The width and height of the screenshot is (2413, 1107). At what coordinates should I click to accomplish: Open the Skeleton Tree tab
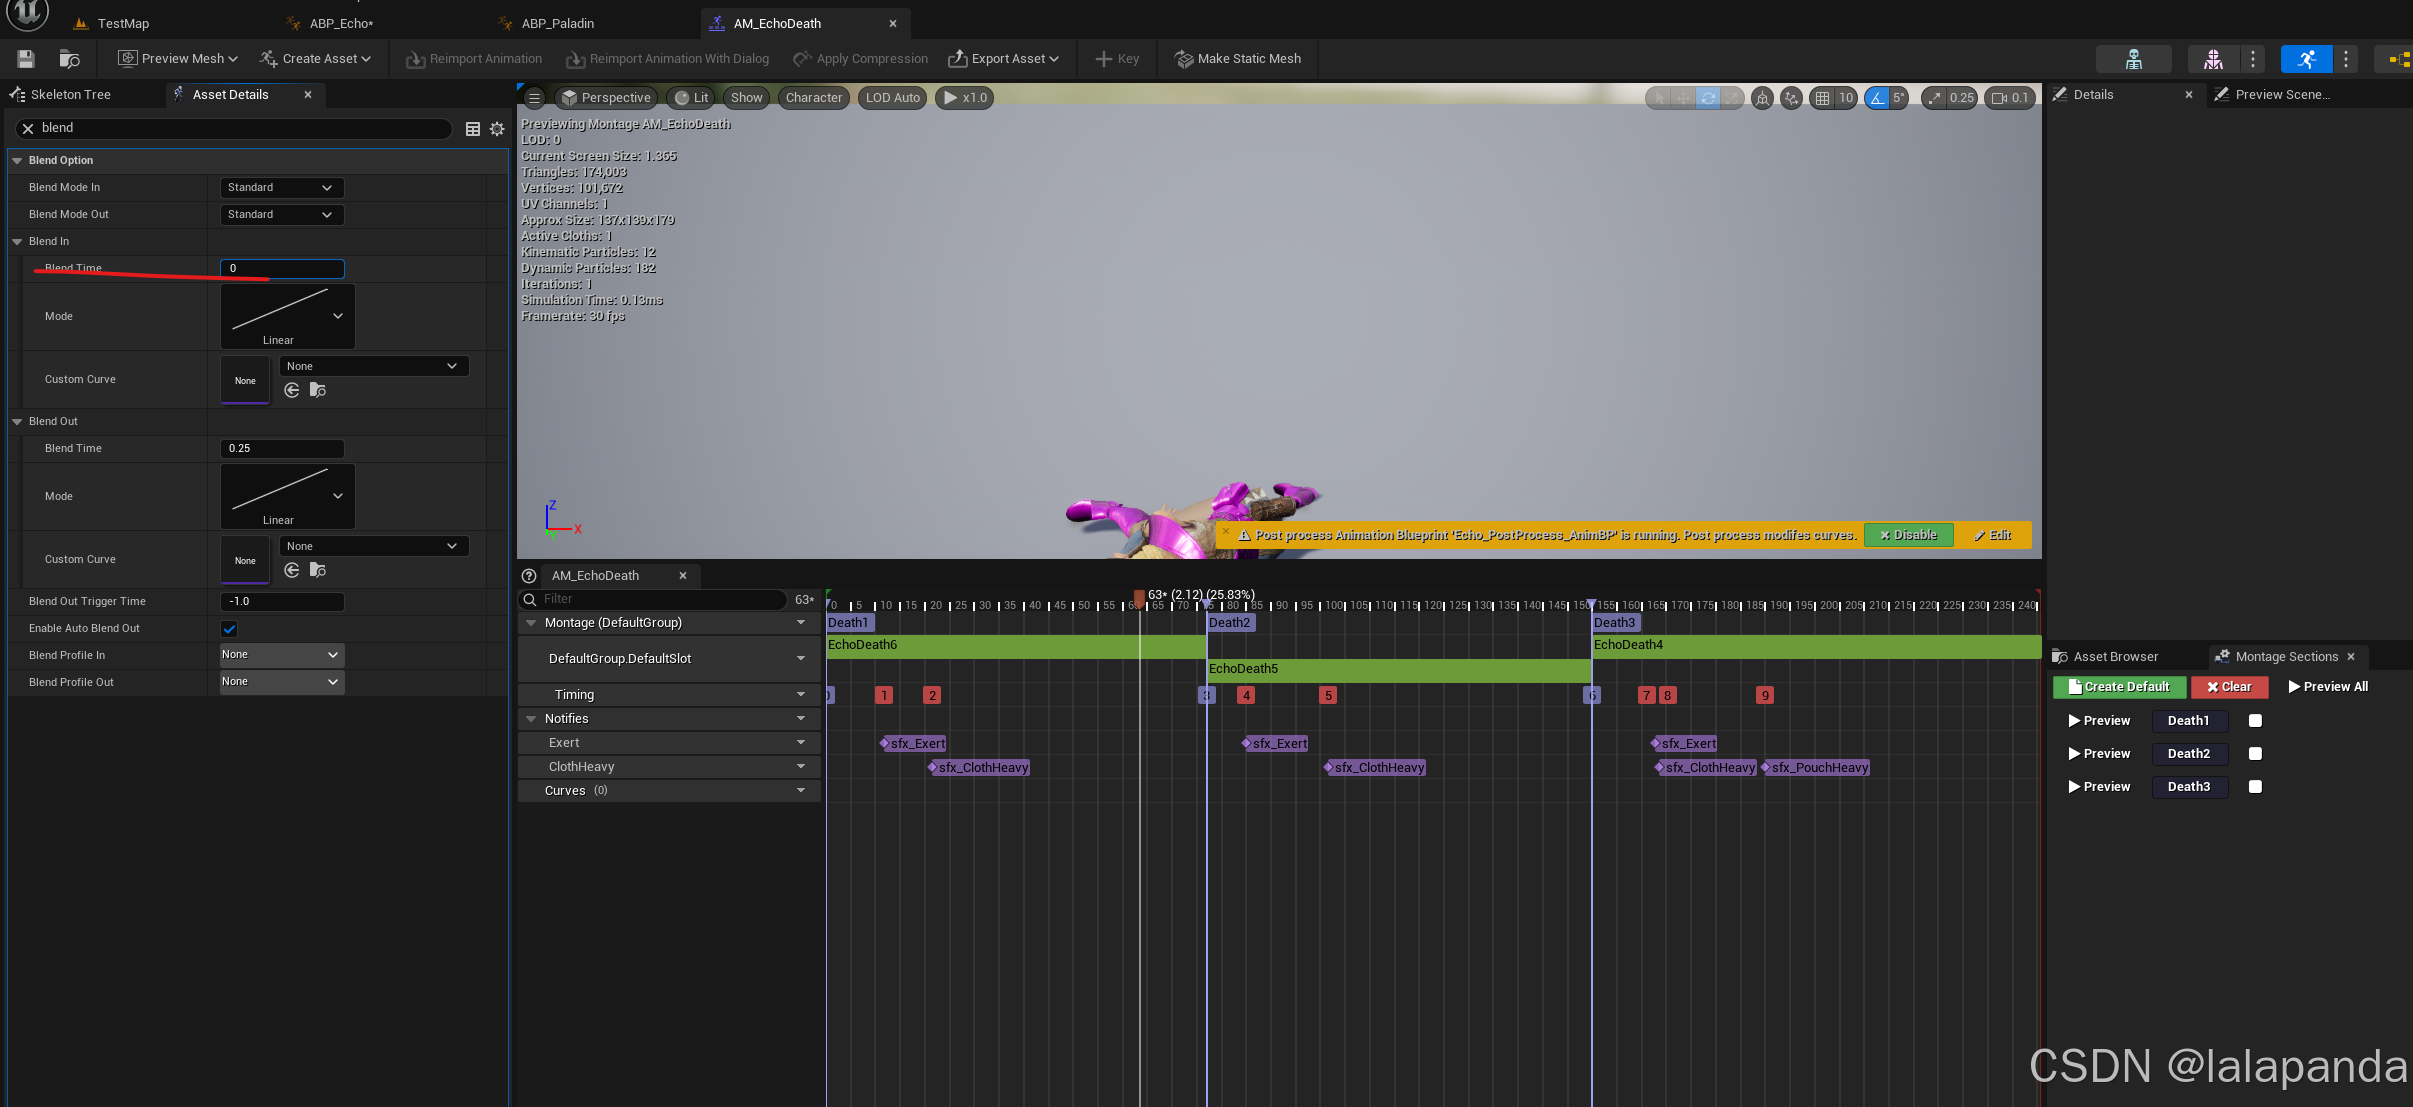point(70,94)
